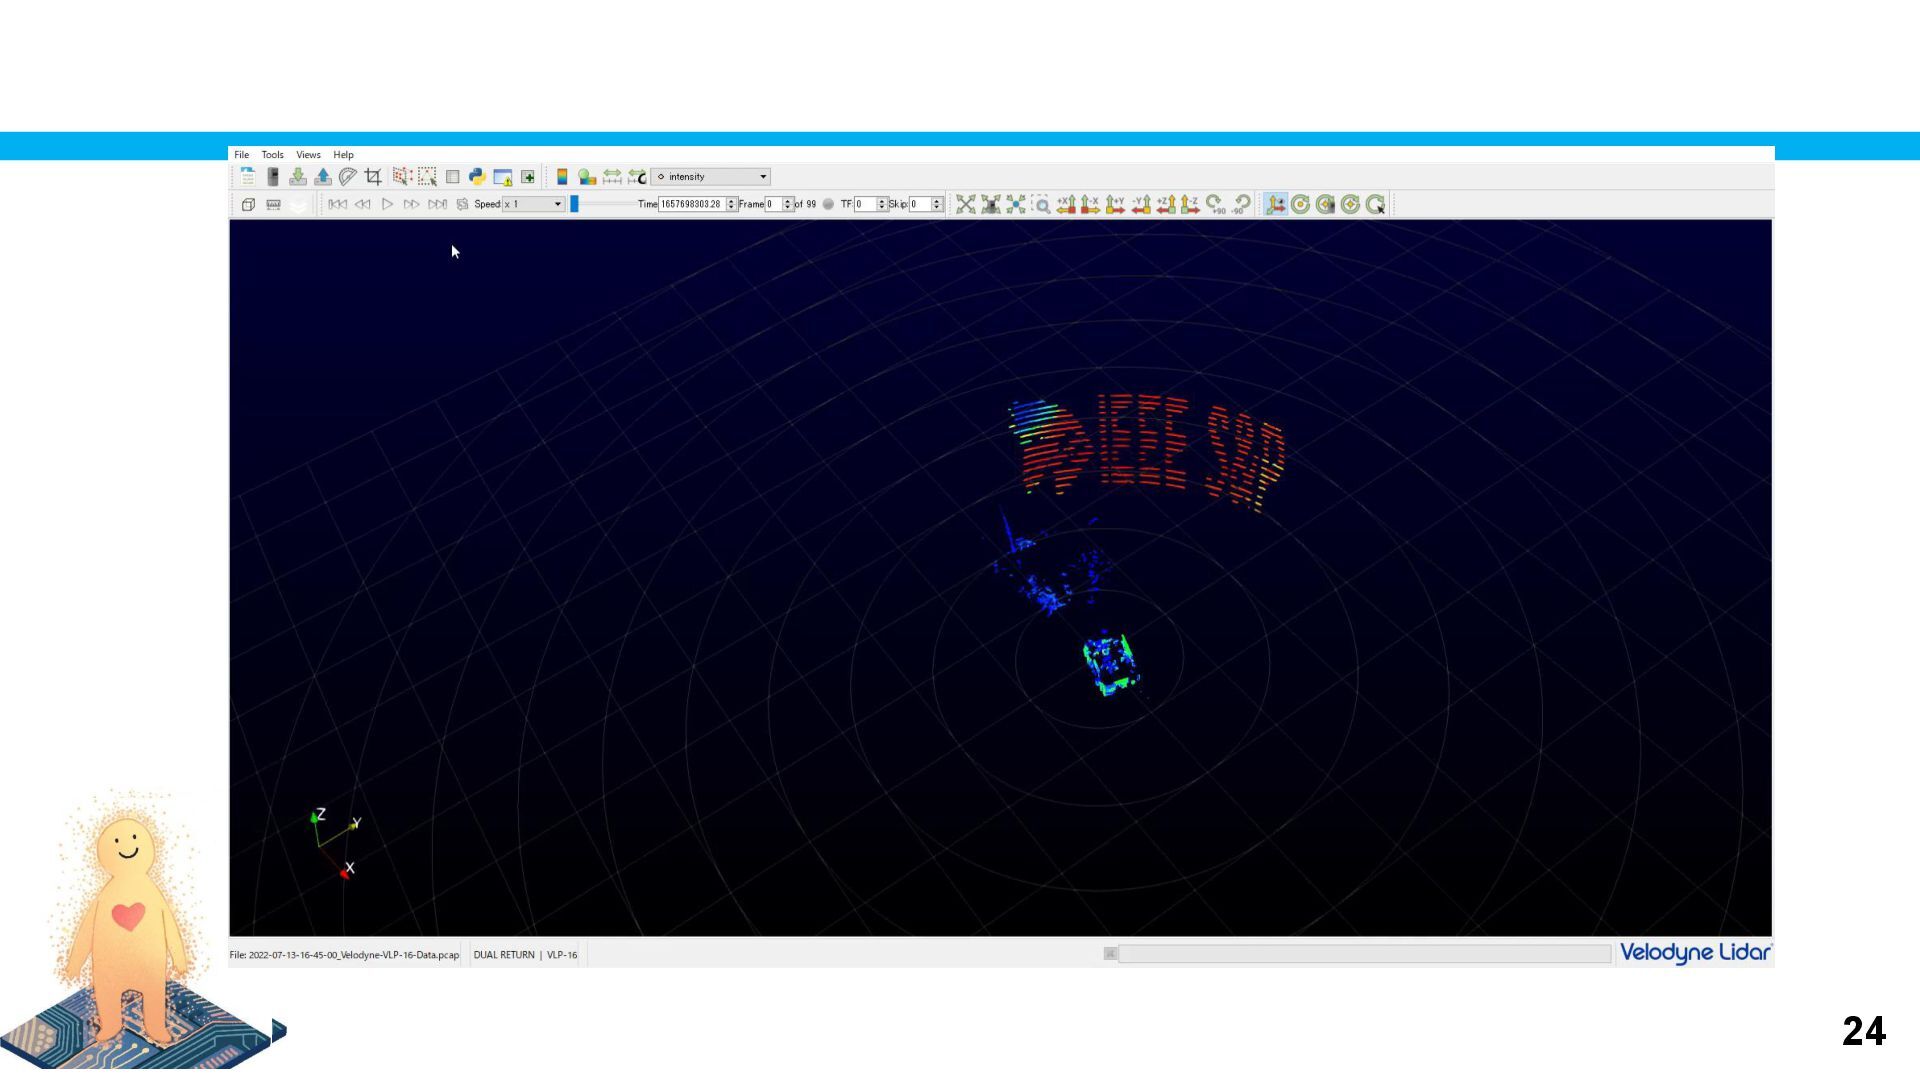Toggle the orientation axes visibility button

pyautogui.click(x=1275, y=204)
